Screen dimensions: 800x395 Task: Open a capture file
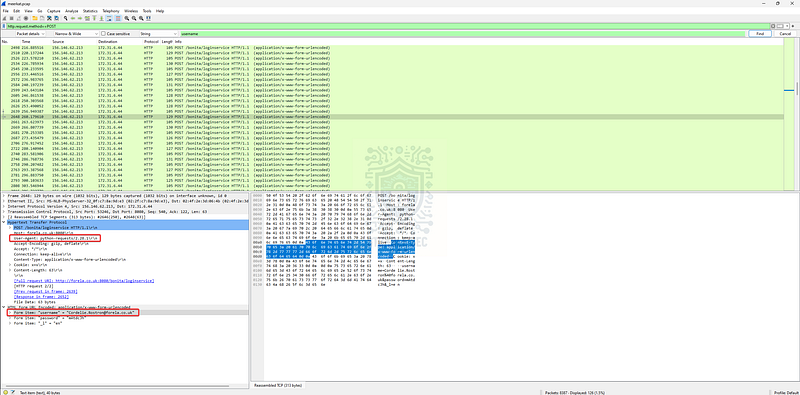[x=35, y=18]
